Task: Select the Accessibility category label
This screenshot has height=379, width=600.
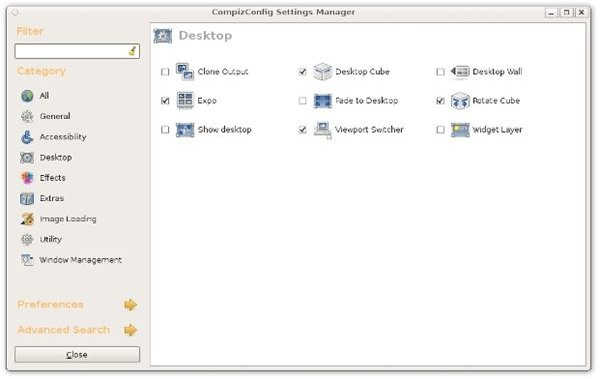Action: tap(63, 137)
